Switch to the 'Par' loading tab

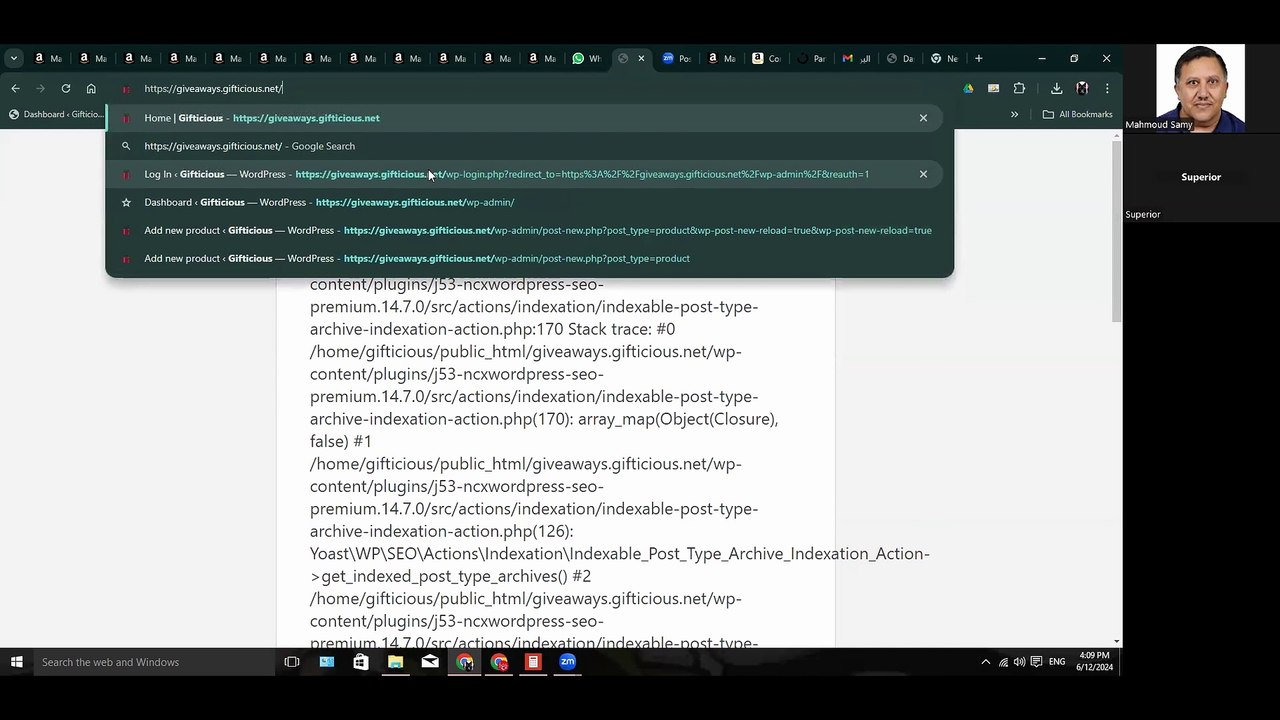812,58
